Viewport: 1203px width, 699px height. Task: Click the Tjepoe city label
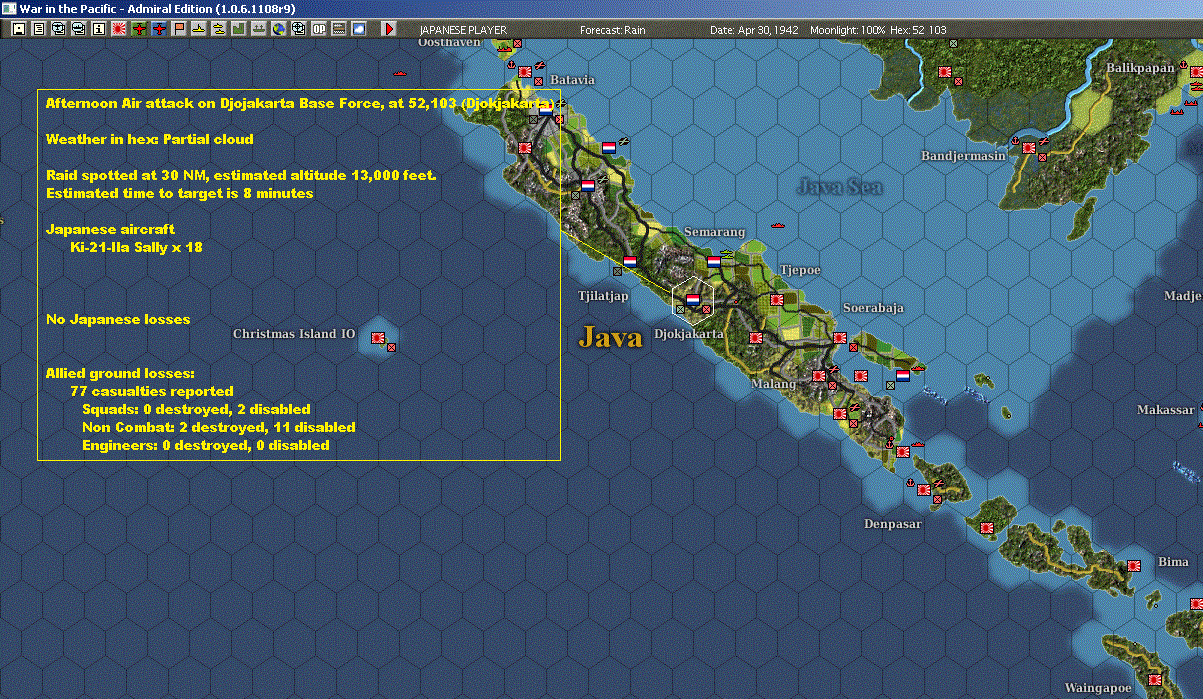(800, 271)
